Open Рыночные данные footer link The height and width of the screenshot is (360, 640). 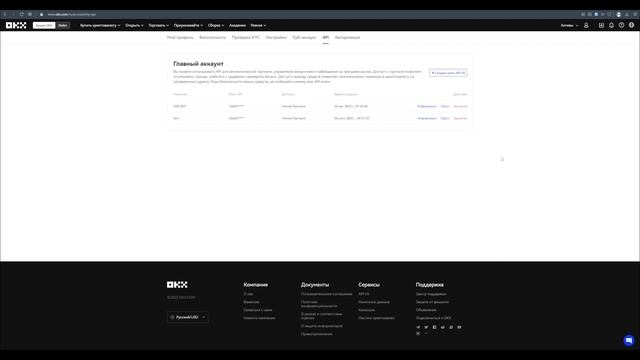click(374, 302)
